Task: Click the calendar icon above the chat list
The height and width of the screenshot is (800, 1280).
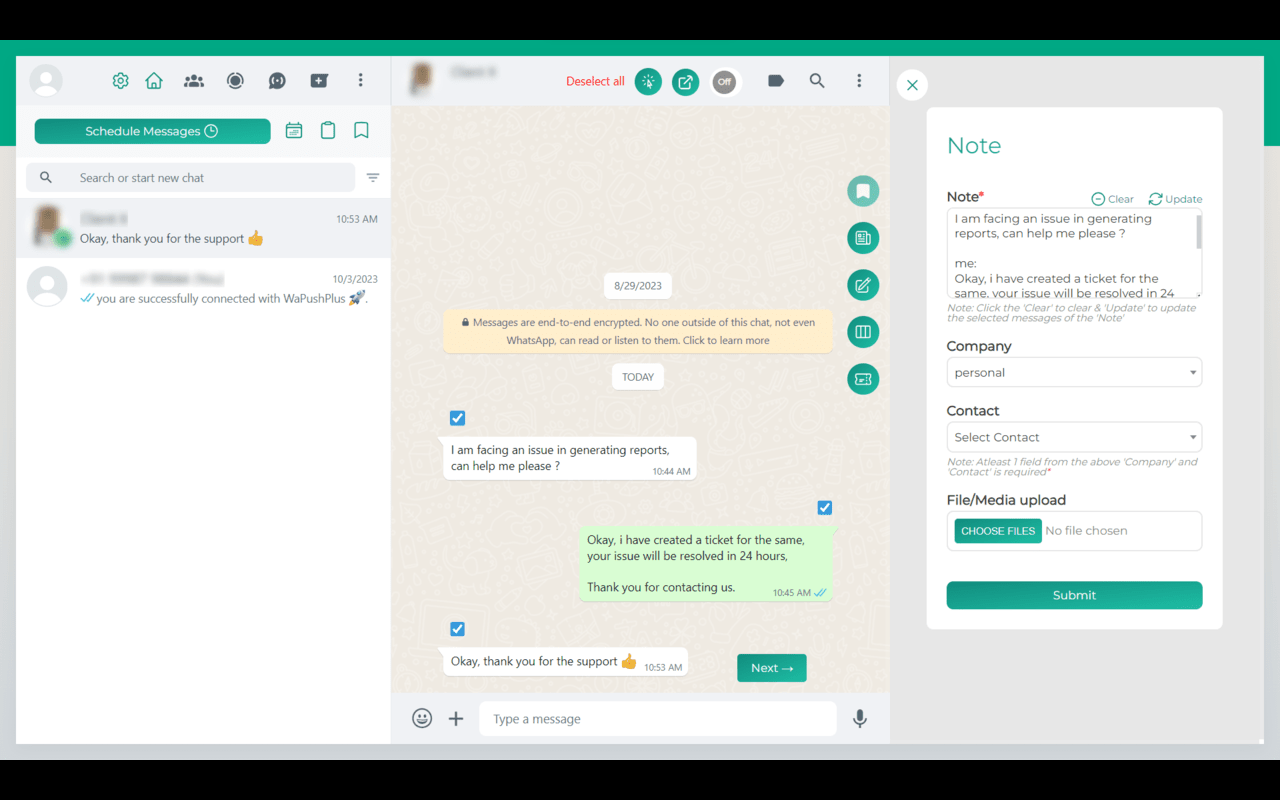Action: click(x=294, y=130)
